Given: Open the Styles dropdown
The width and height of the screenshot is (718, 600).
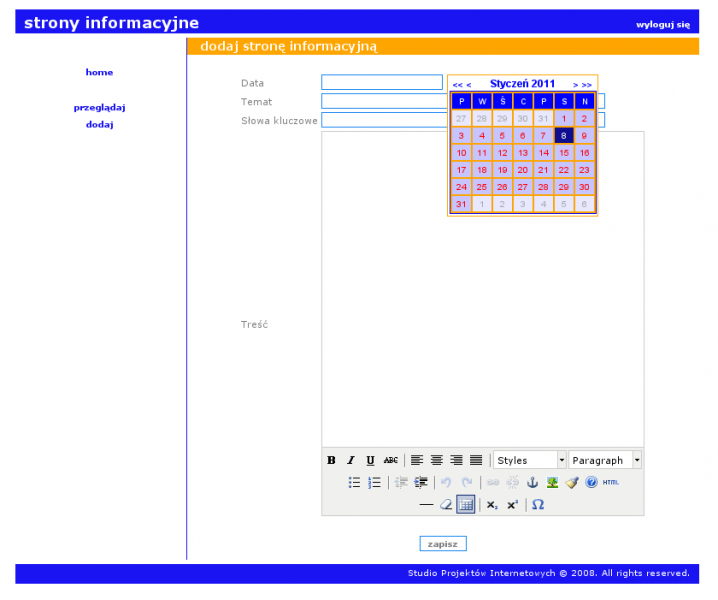Looking at the screenshot, I should pos(530,460).
